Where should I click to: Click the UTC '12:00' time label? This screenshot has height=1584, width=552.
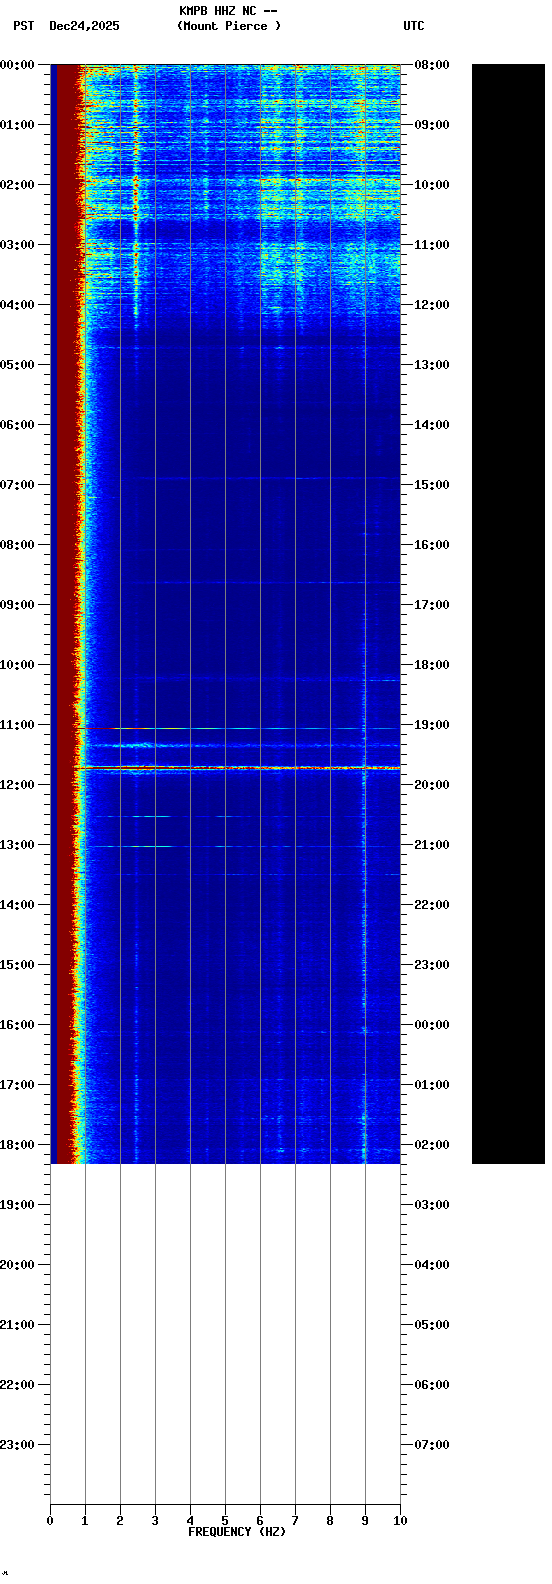(432, 305)
